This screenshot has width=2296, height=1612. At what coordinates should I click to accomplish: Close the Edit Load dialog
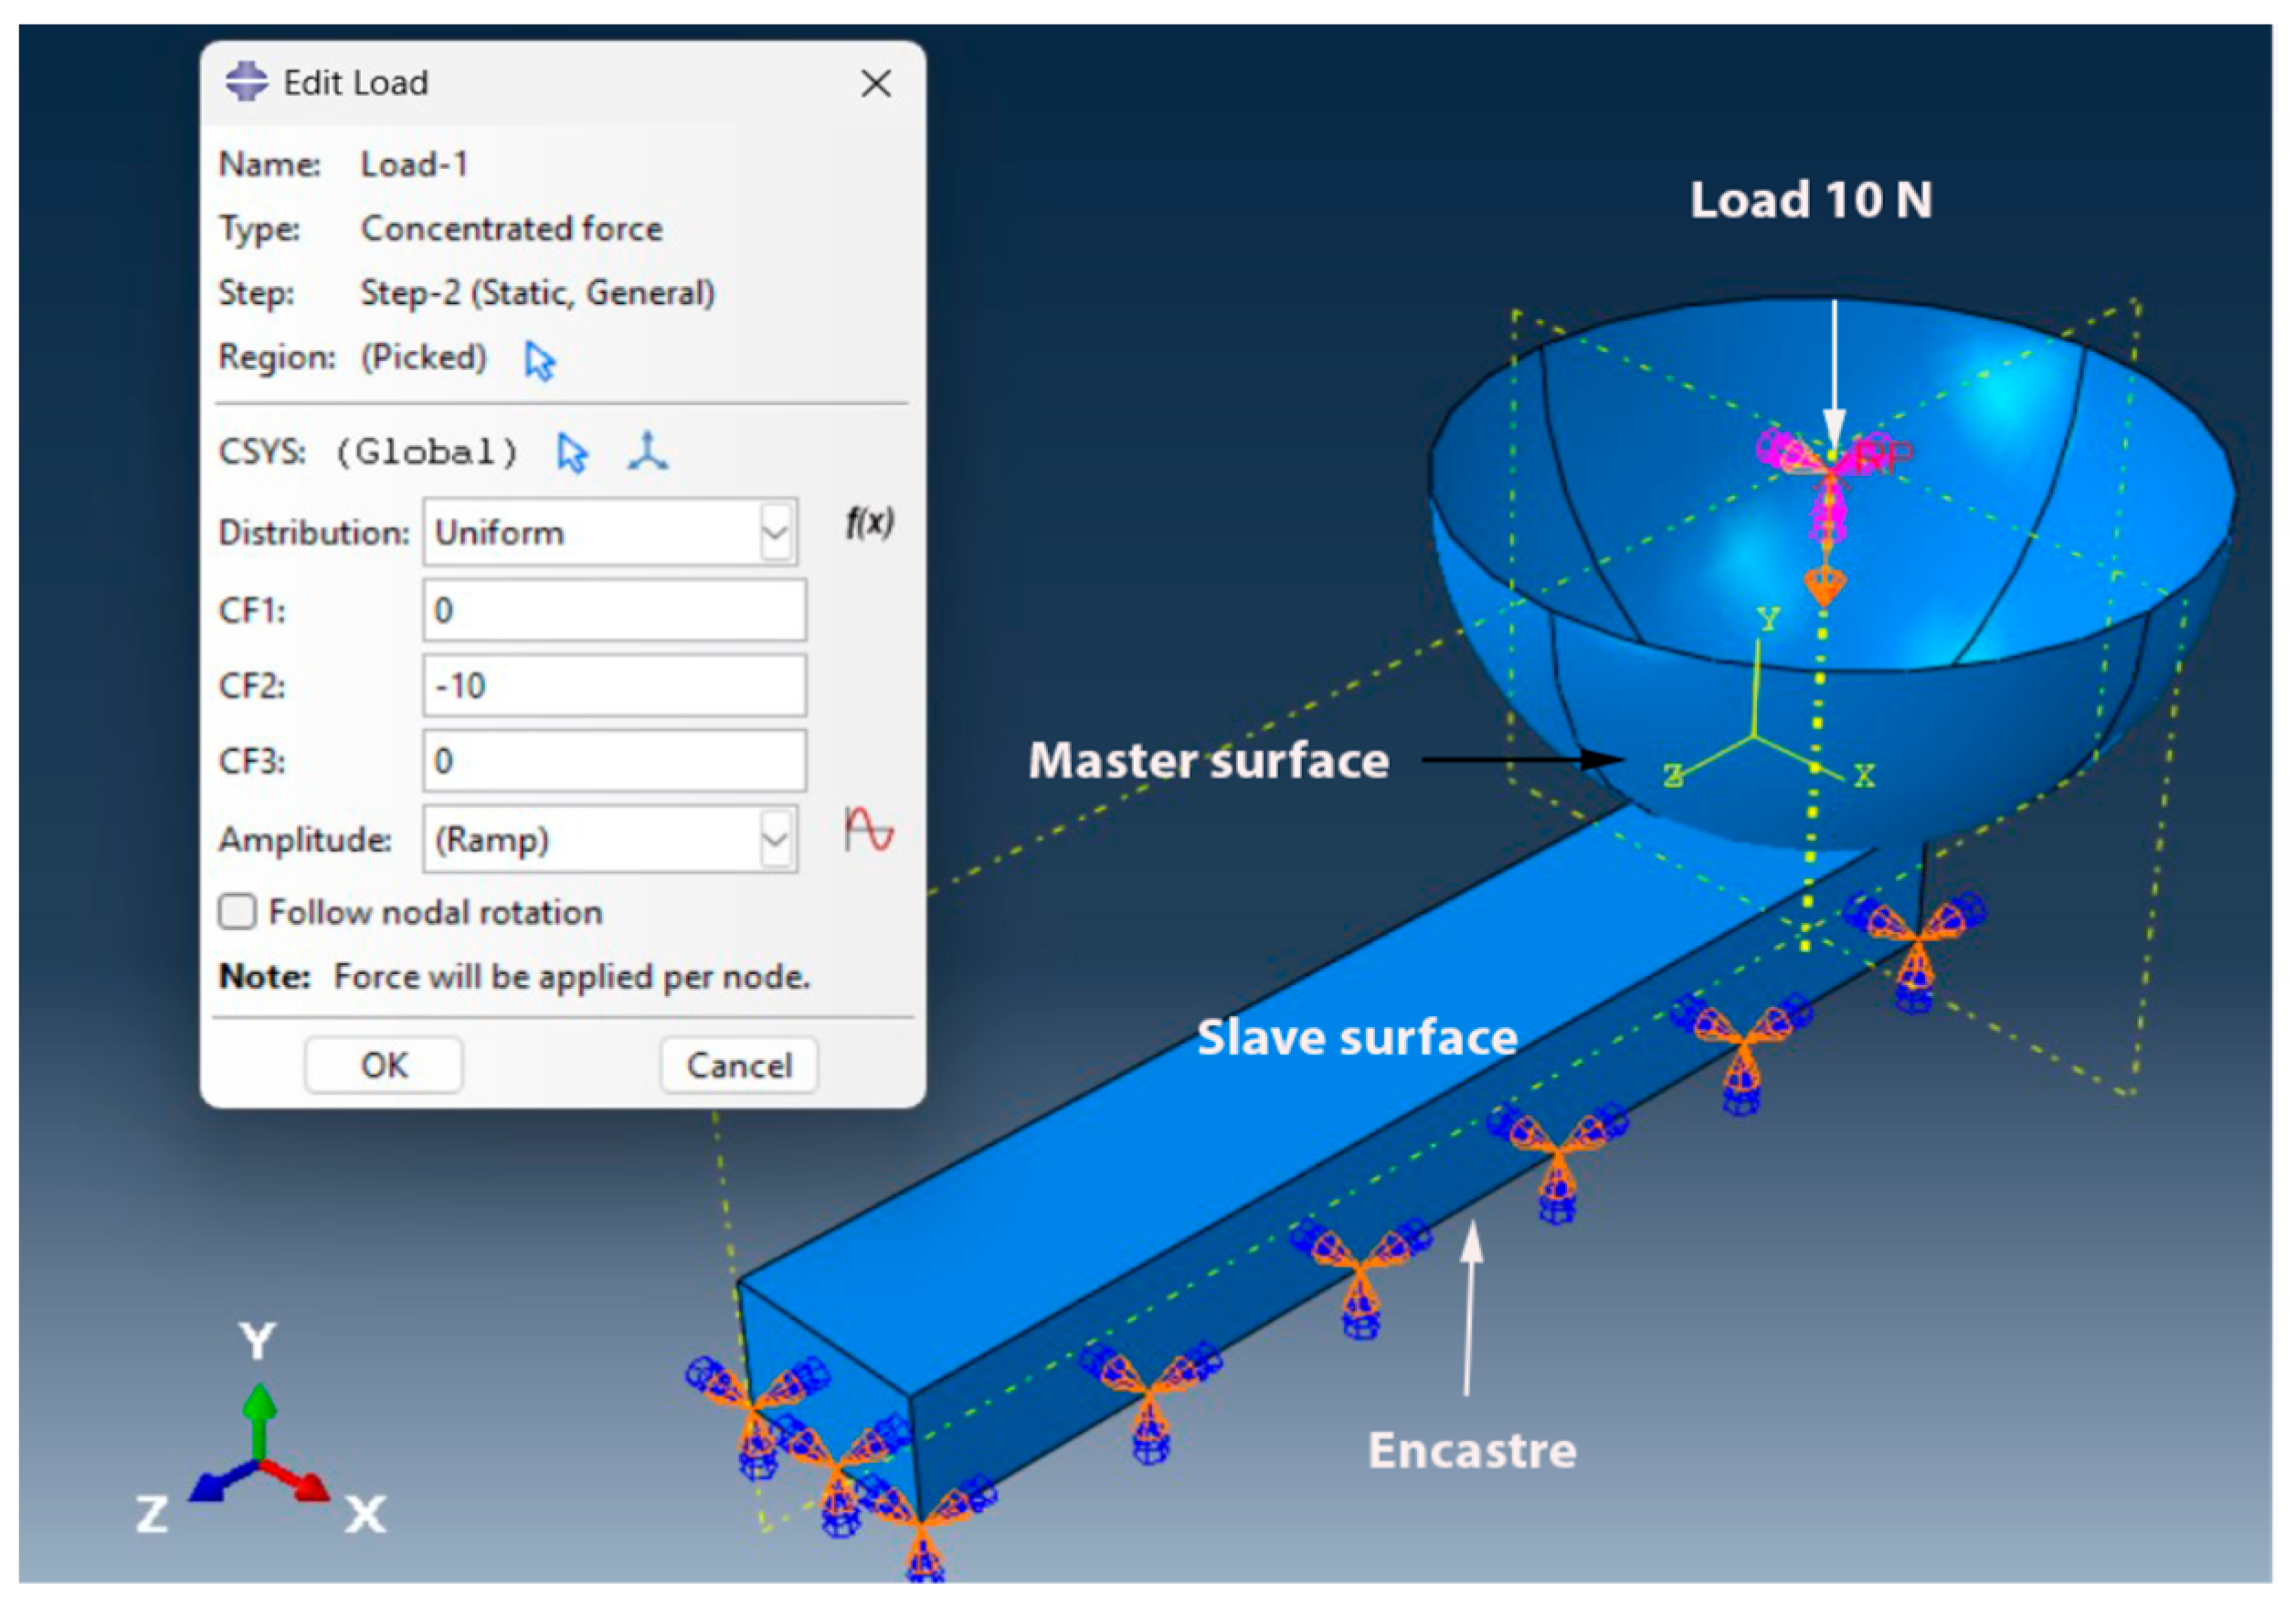click(876, 83)
